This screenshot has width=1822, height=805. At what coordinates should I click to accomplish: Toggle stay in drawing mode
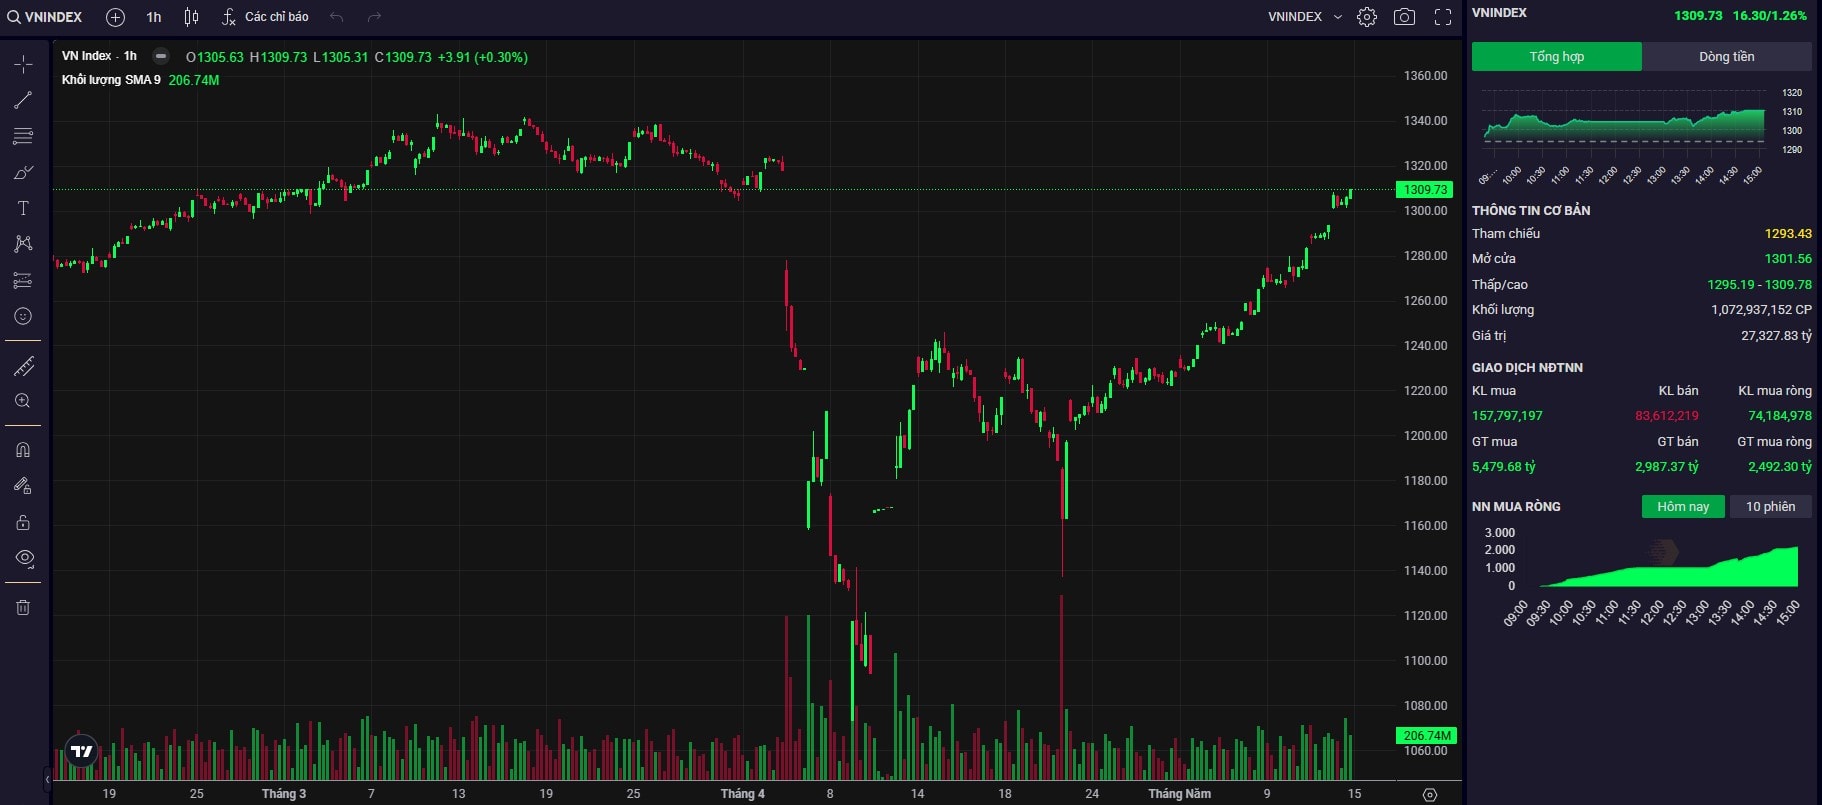23,486
